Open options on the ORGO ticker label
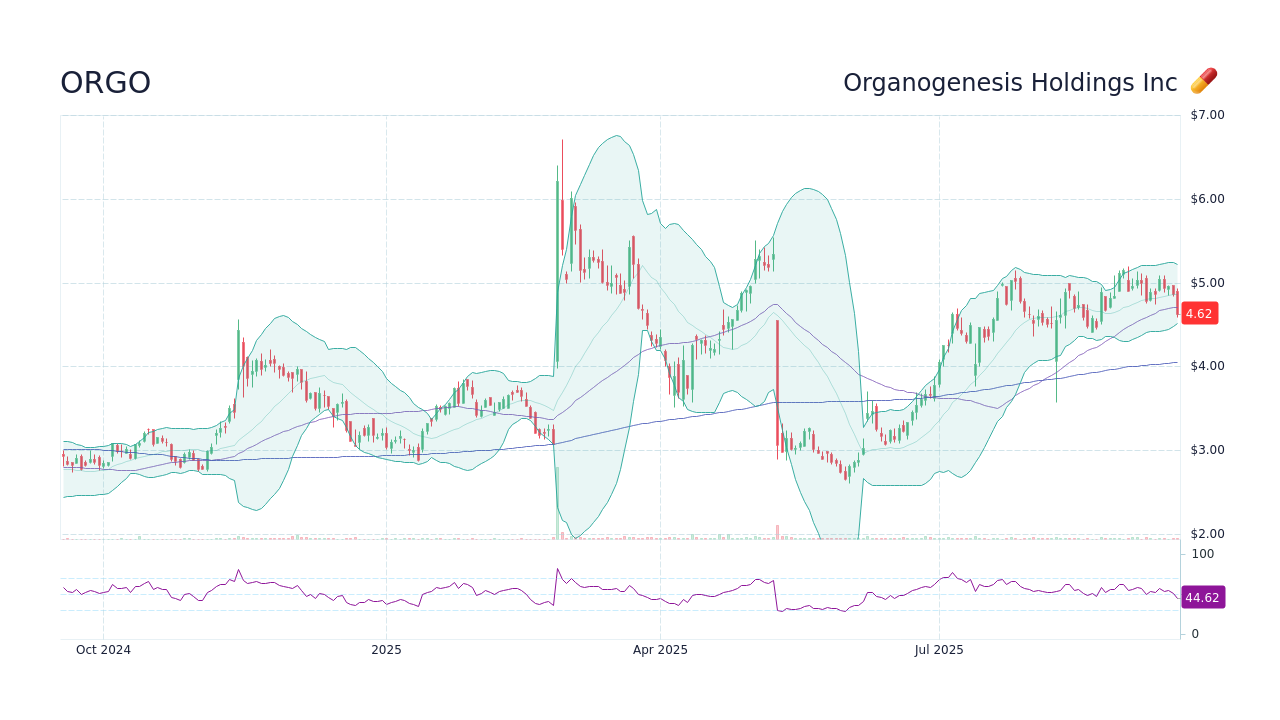Screen dimensions: 1280x720 [105, 82]
